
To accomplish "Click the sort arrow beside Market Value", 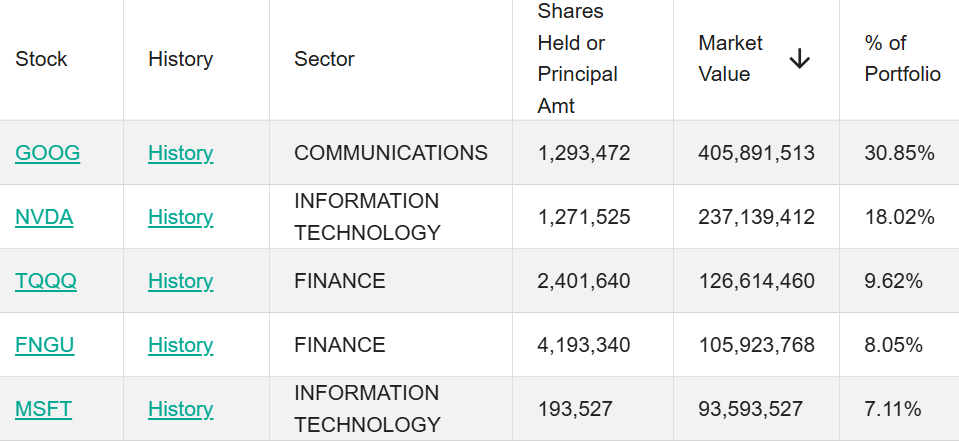I will point(799,59).
